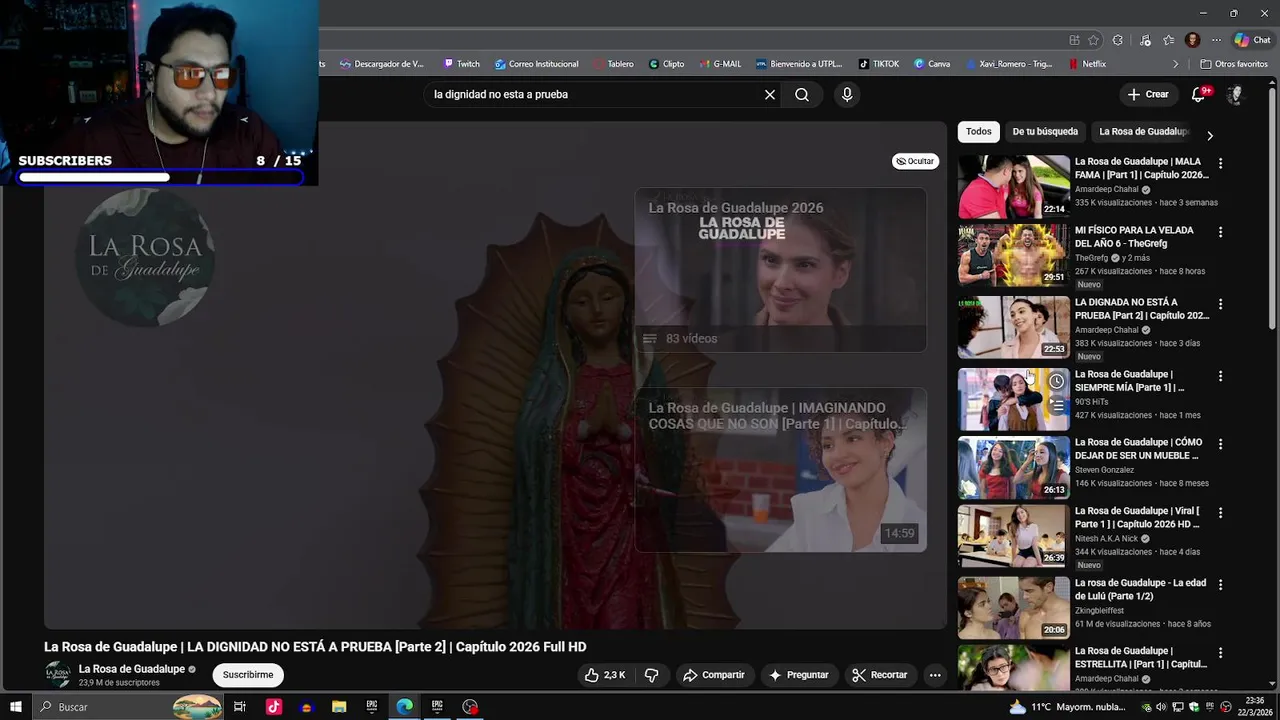Open the channel avatar beside Suscribirme
This screenshot has height=720, width=1280.
(58, 675)
